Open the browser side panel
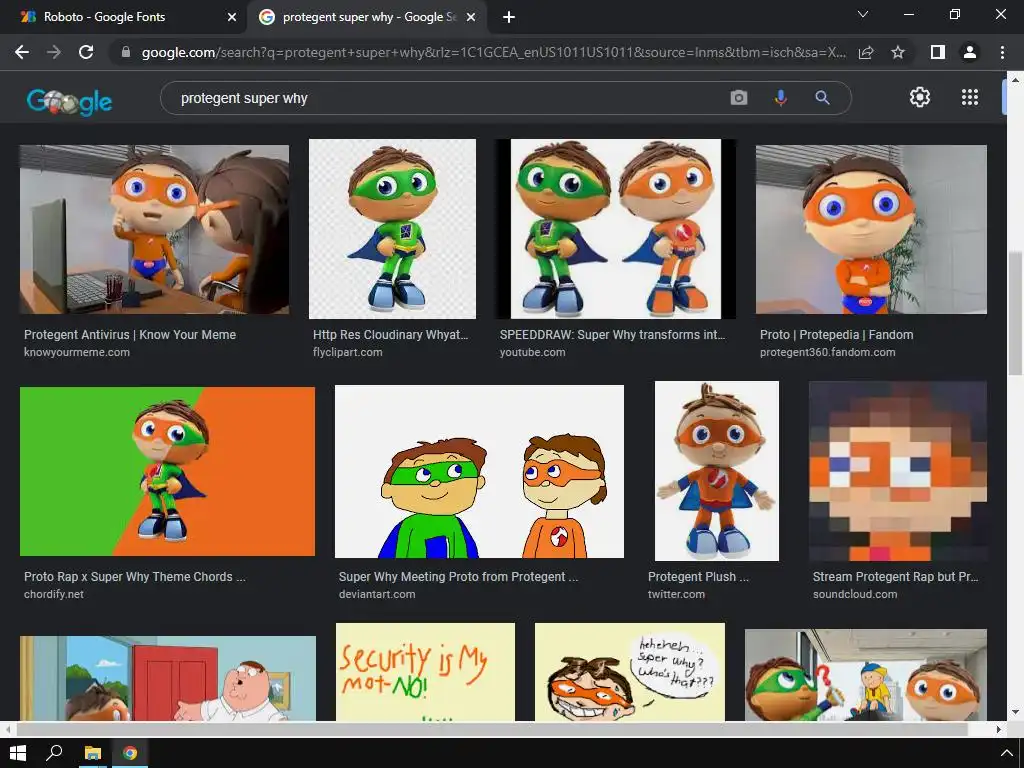The width and height of the screenshot is (1024, 768). coord(938,52)
